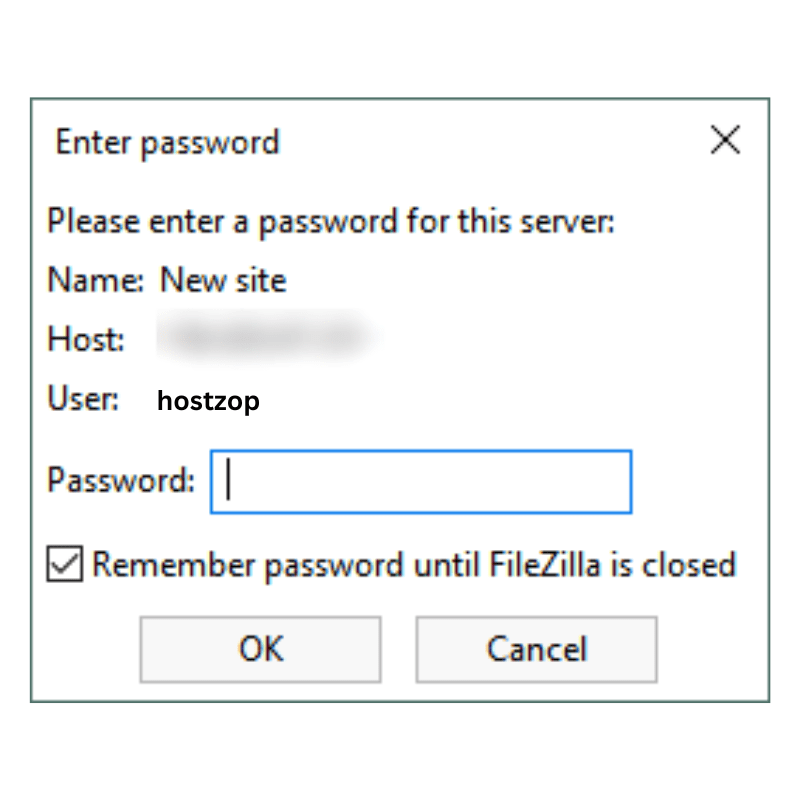Click the hostzop username text
The height and width of the screenshot is (800, 800).
coord(208,400)
